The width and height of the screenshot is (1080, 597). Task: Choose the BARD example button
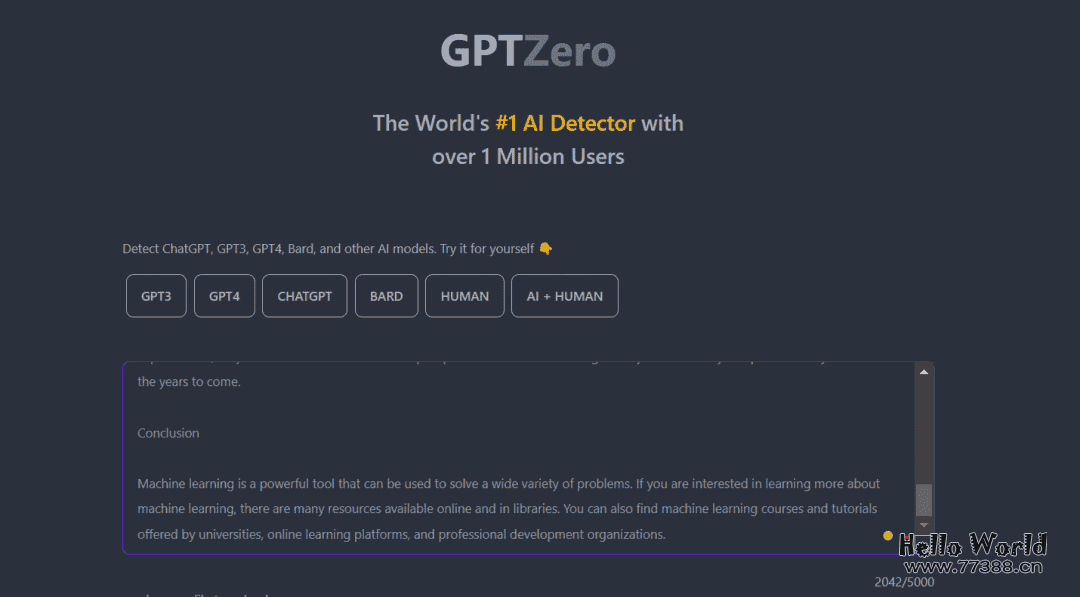[386, 296]
